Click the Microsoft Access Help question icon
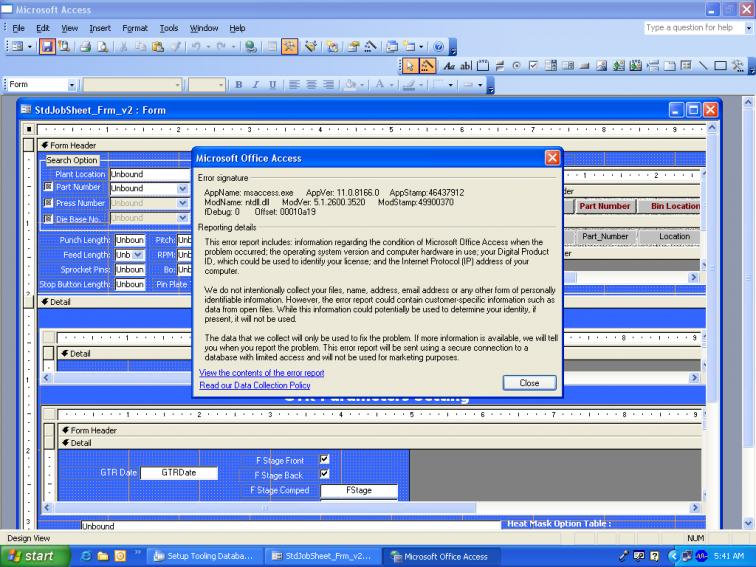756x567 pixels. (438, 47)
